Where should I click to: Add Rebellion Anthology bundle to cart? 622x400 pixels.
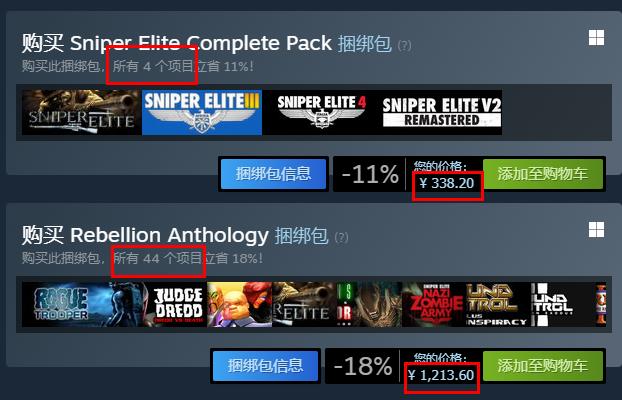[x=543, y=366]
